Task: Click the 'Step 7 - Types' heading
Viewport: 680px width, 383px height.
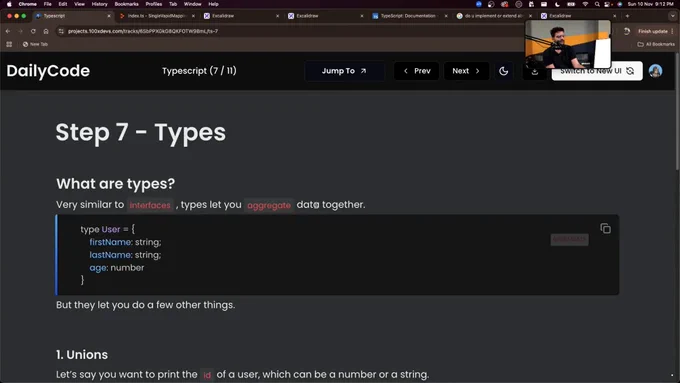Action: (x=141, y=132)
